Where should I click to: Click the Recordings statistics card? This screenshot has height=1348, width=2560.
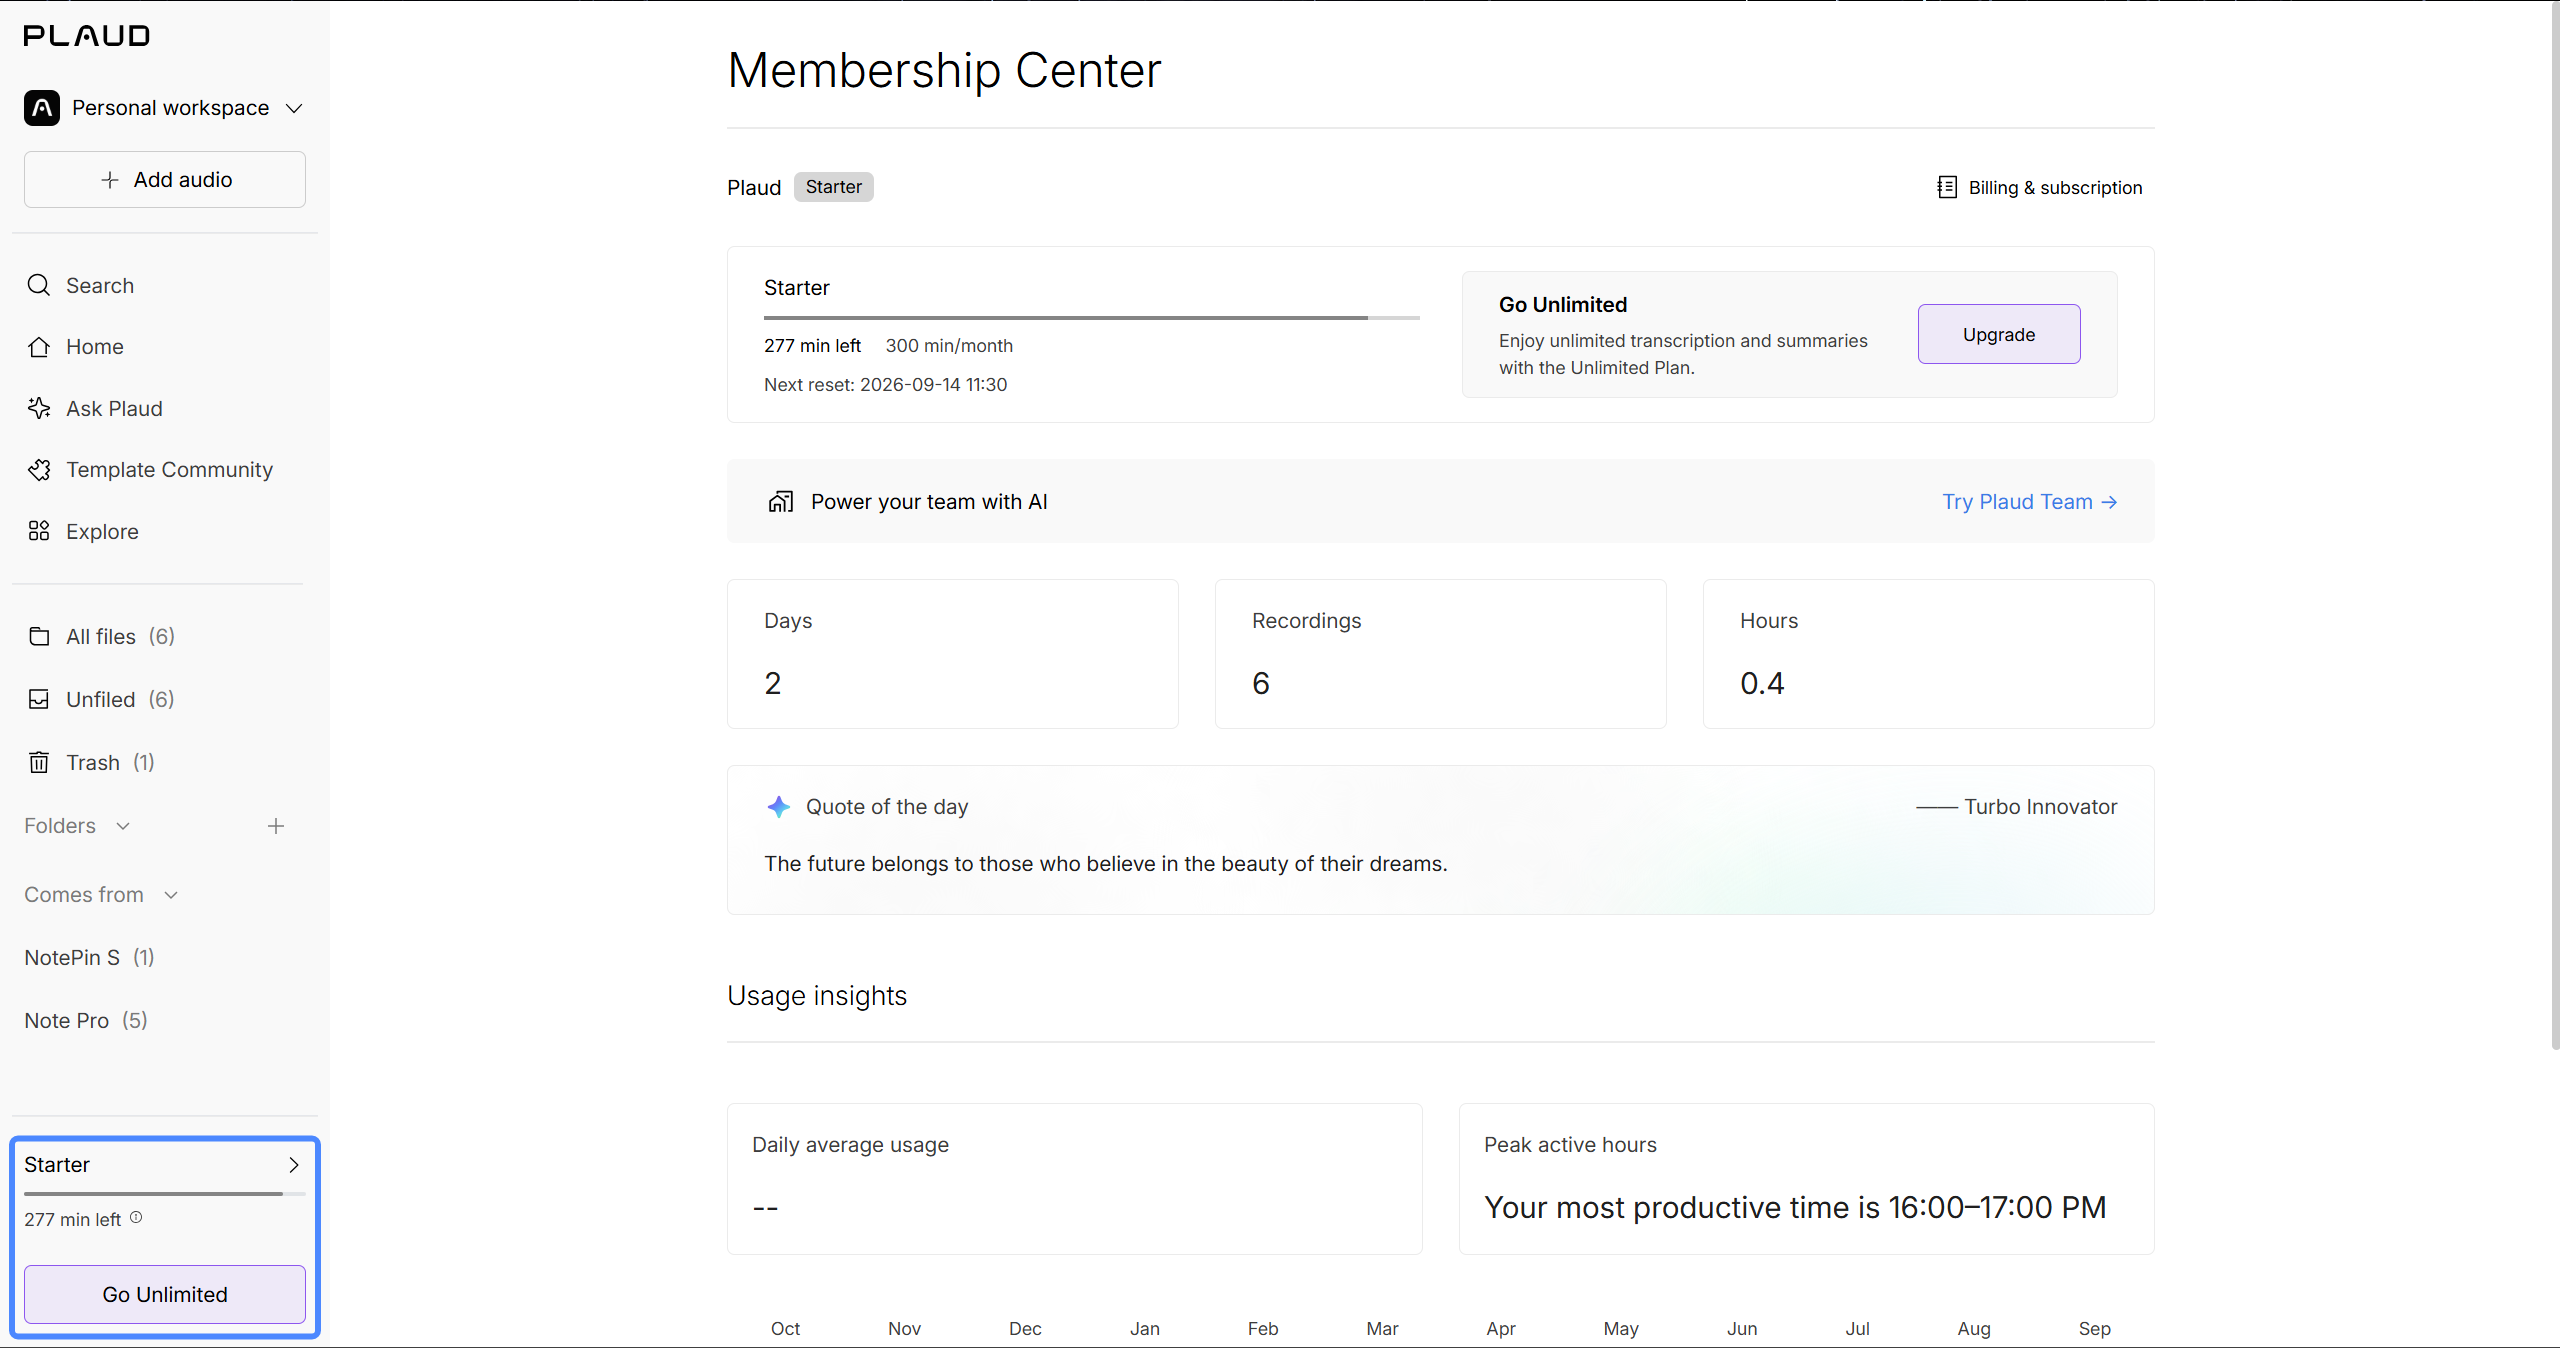[x=1441, y=654]
